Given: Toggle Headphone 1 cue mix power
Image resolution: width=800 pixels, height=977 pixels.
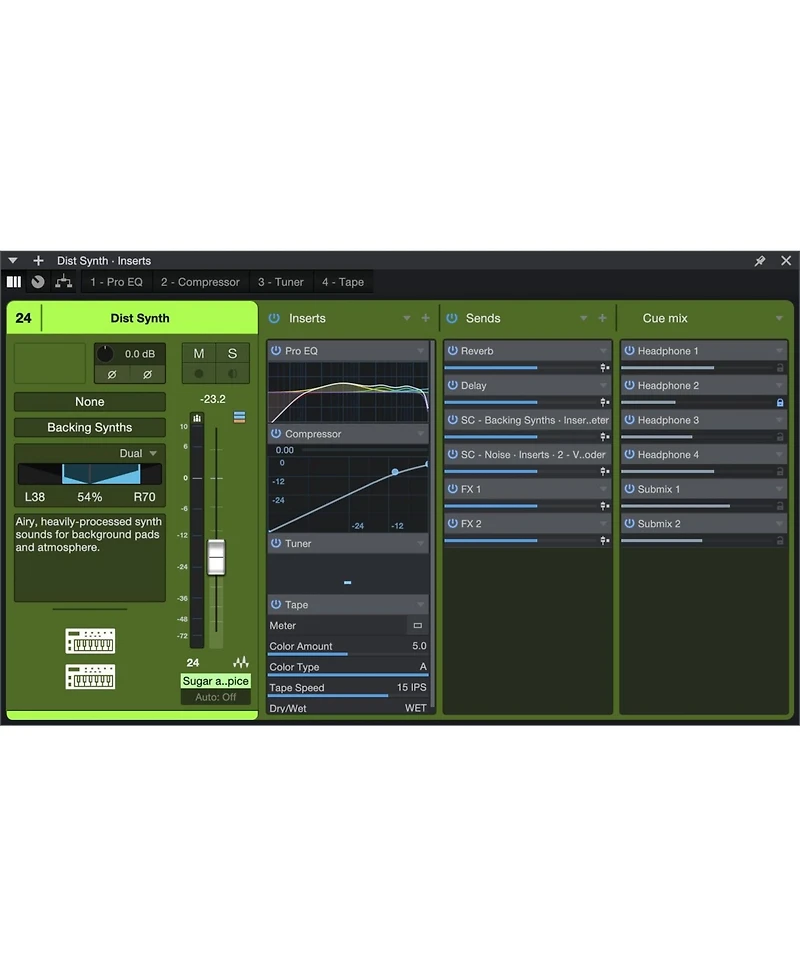Looking at the screenshot, I should point(629,350).
